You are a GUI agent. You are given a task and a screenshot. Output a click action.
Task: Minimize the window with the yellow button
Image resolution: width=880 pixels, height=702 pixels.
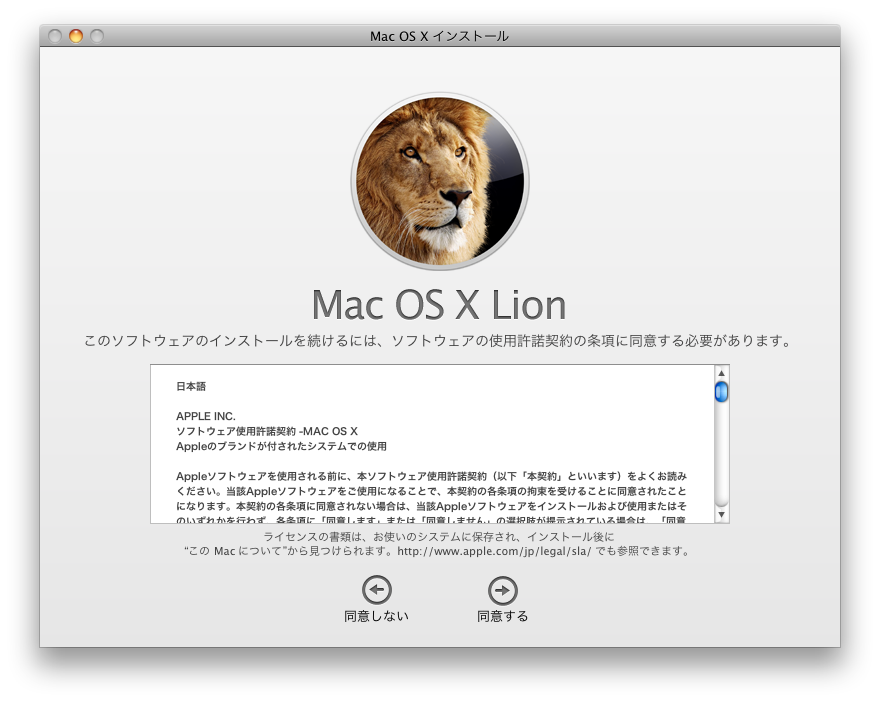(x=76, y=36)
